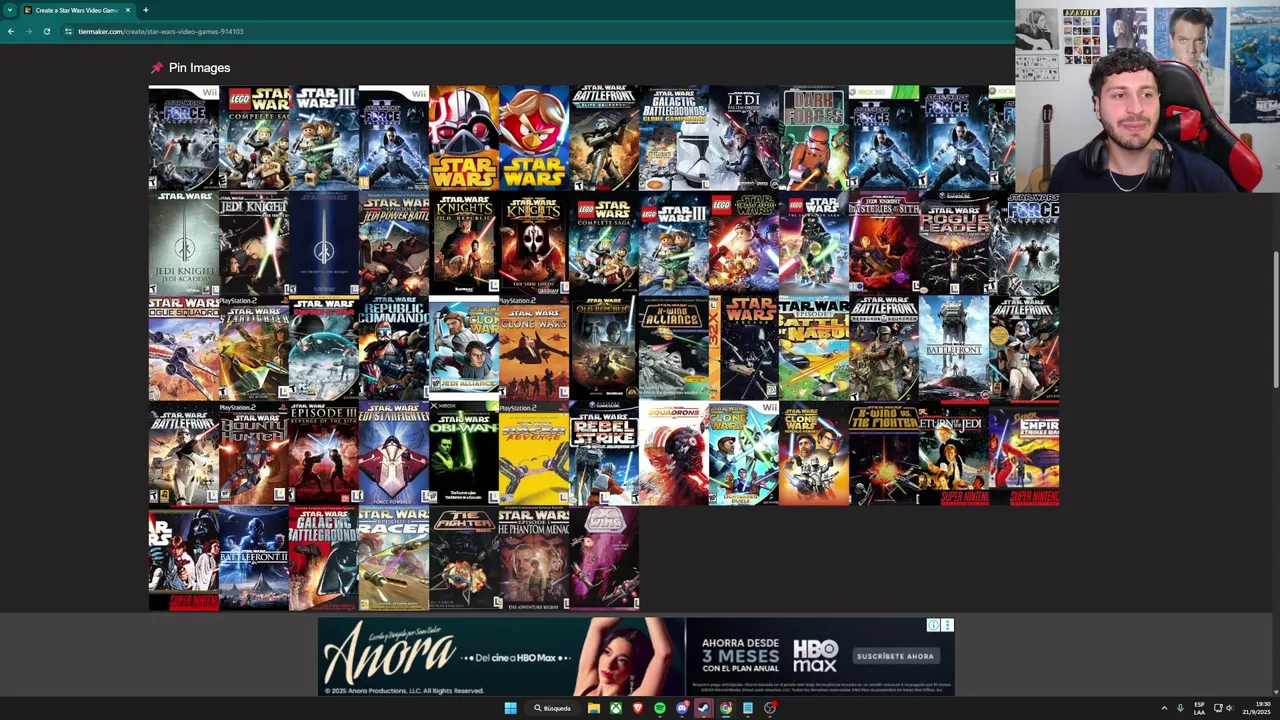Select the TIE Fighter cover

coord(464,558)
